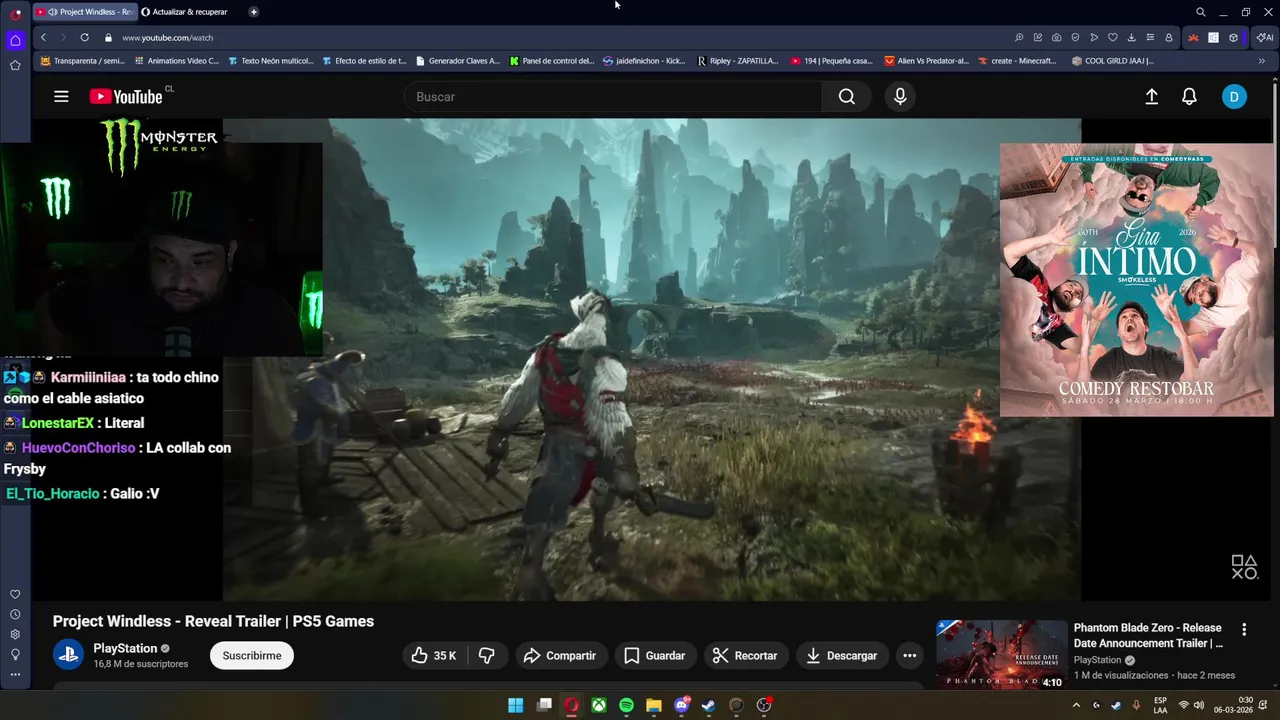The height and width of the screenshot is (720, 1280).
Task: Open Texto Neón multicol... bookmark
Action: pyautogui.click(x=270, y=61)
